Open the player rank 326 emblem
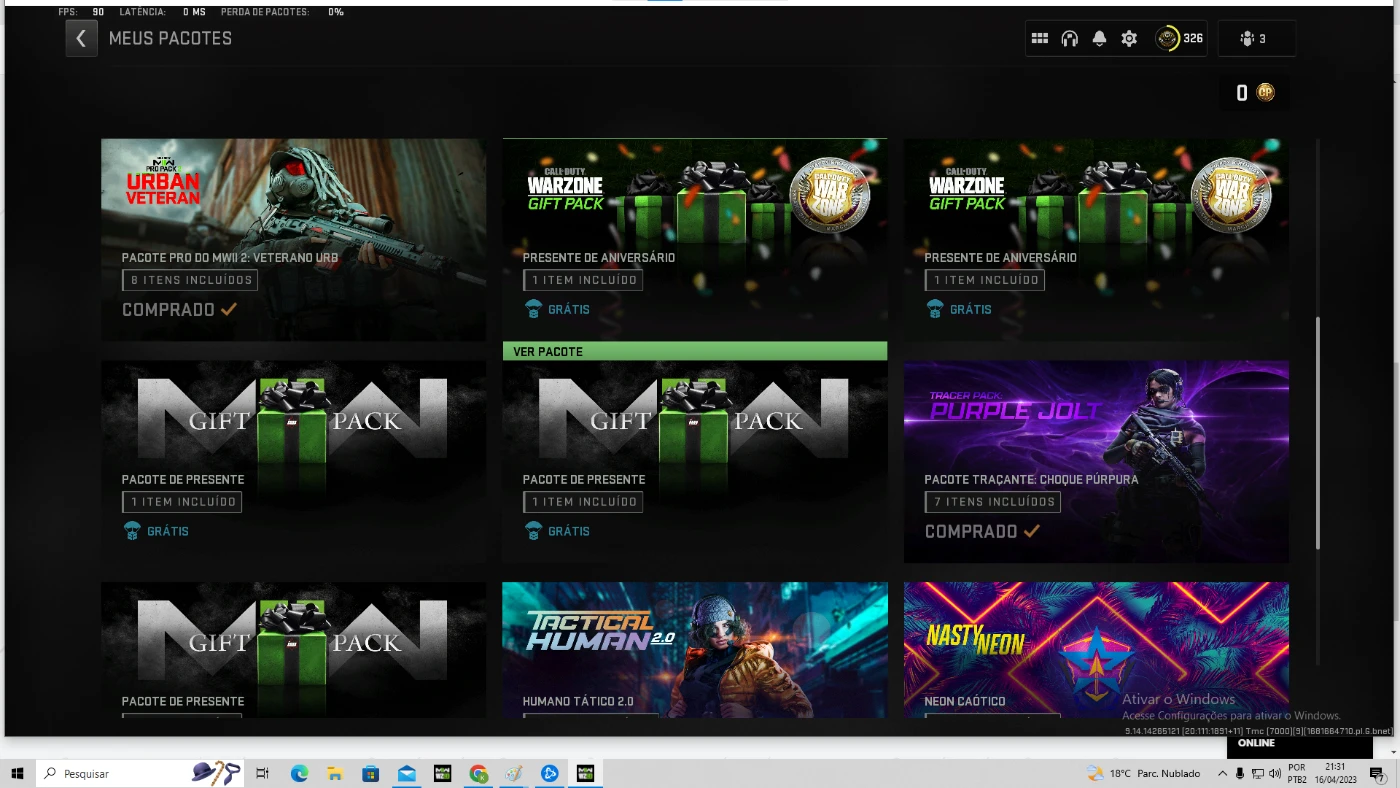The image size is (1400, 788). [1168, 39]
